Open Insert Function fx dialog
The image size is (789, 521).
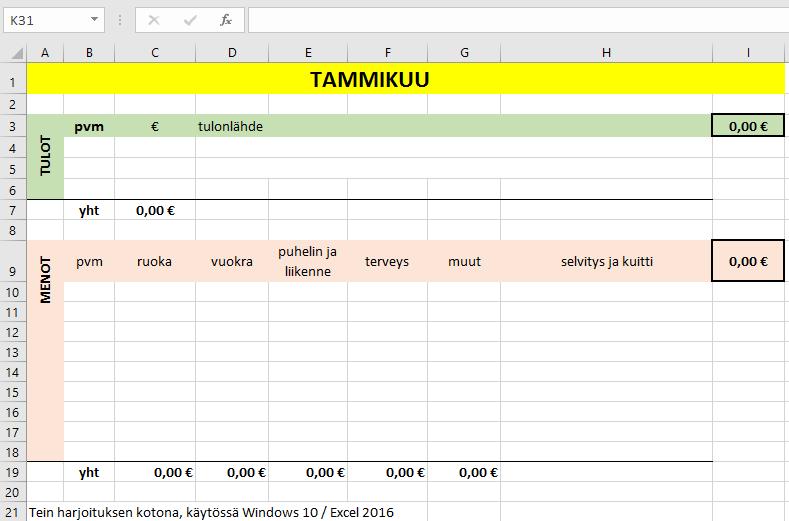(226, 20)
